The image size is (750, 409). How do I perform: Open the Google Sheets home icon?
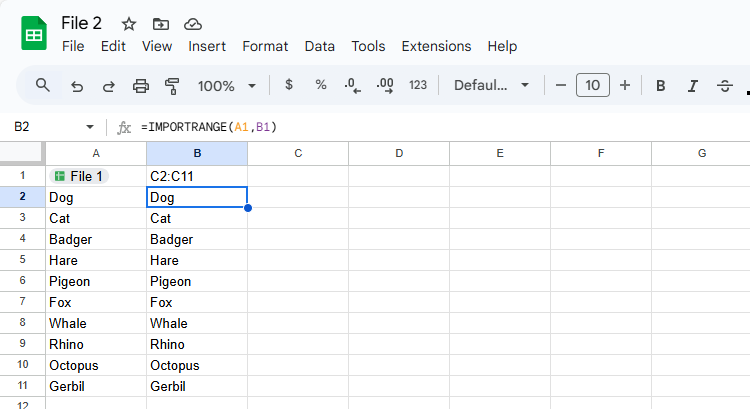click(34, 34)
